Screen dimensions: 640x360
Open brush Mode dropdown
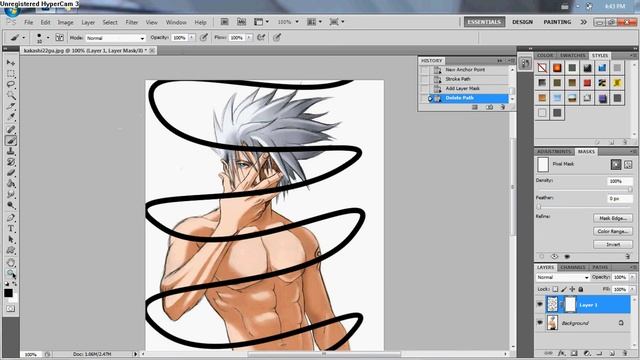[x=116, y=38]
